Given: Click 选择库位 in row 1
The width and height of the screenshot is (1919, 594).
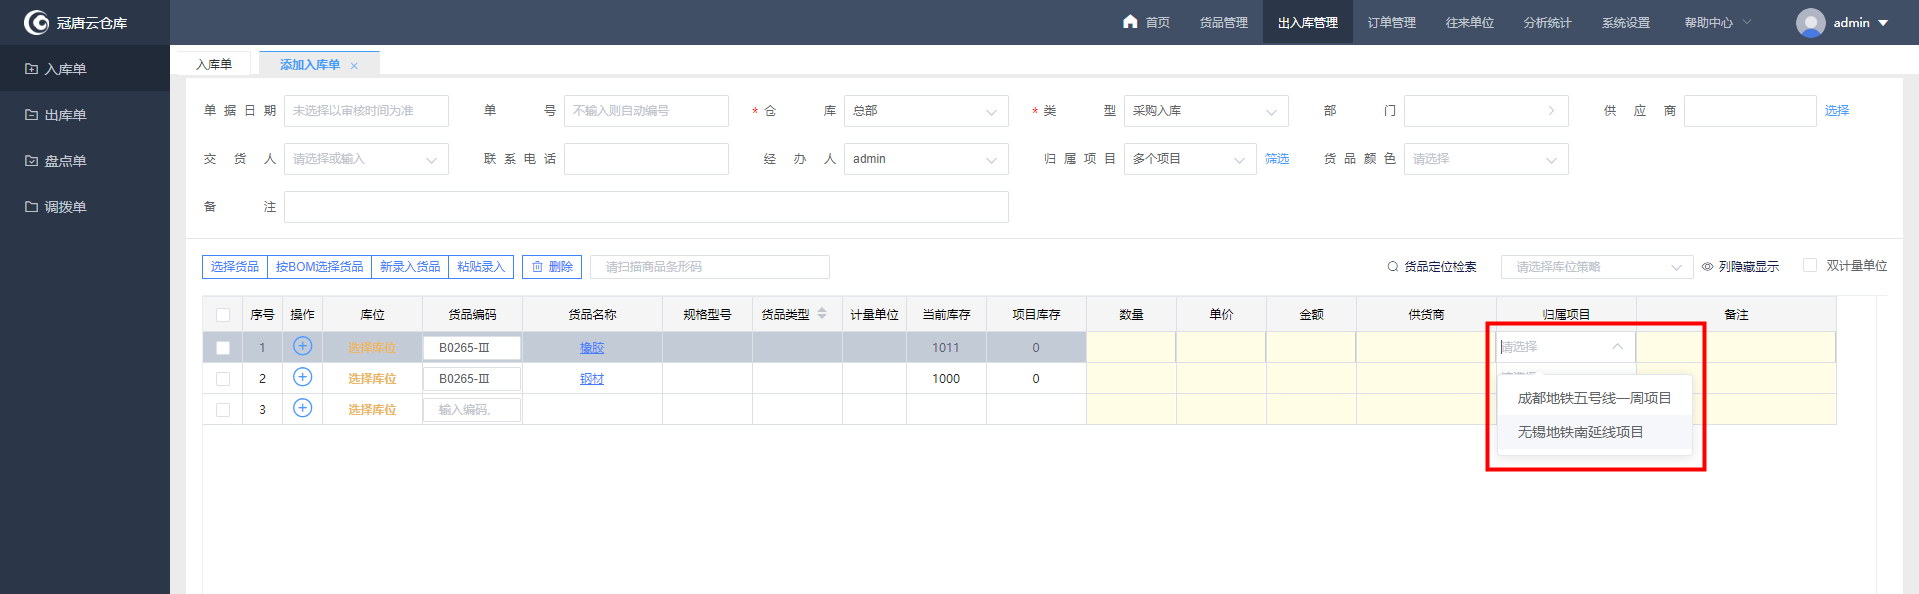Looking at the screenshot, I should point(372,348).
